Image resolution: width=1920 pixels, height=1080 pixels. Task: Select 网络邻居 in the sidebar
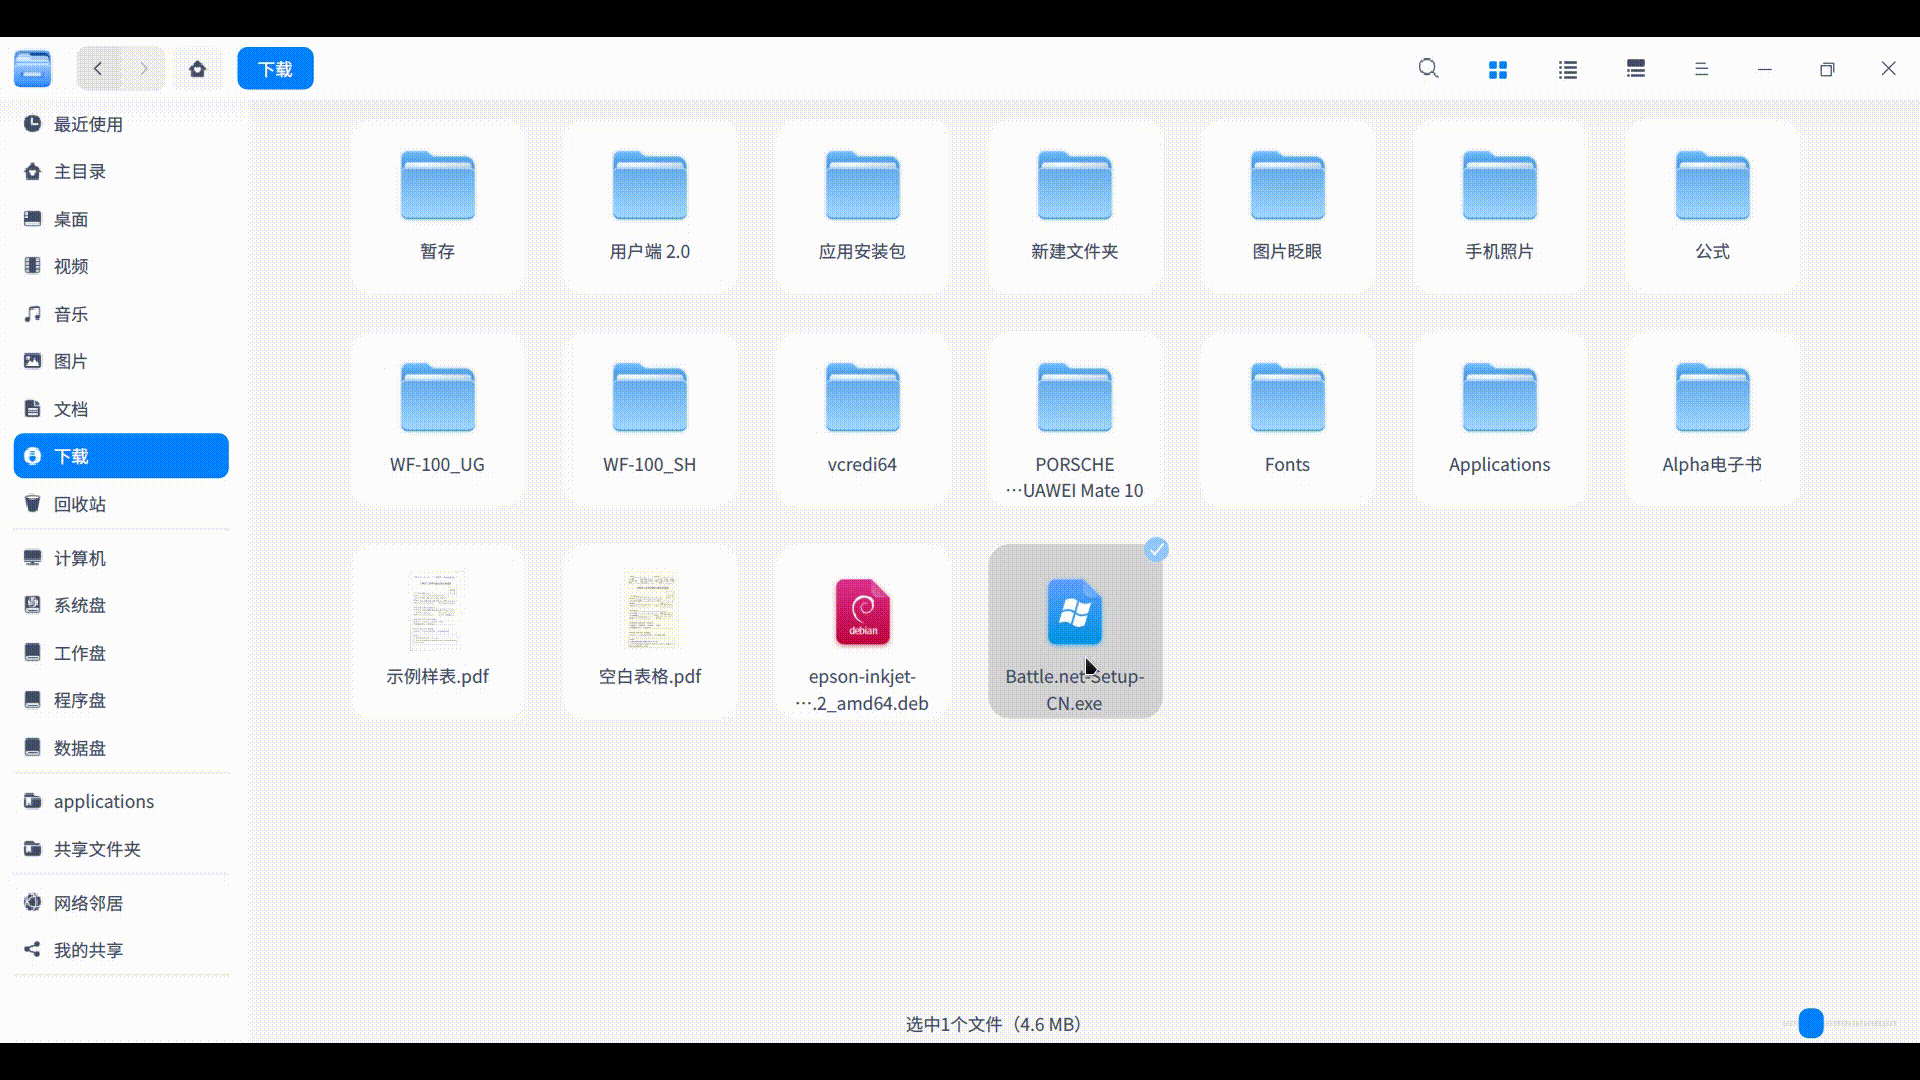click(x=88, y=903)
